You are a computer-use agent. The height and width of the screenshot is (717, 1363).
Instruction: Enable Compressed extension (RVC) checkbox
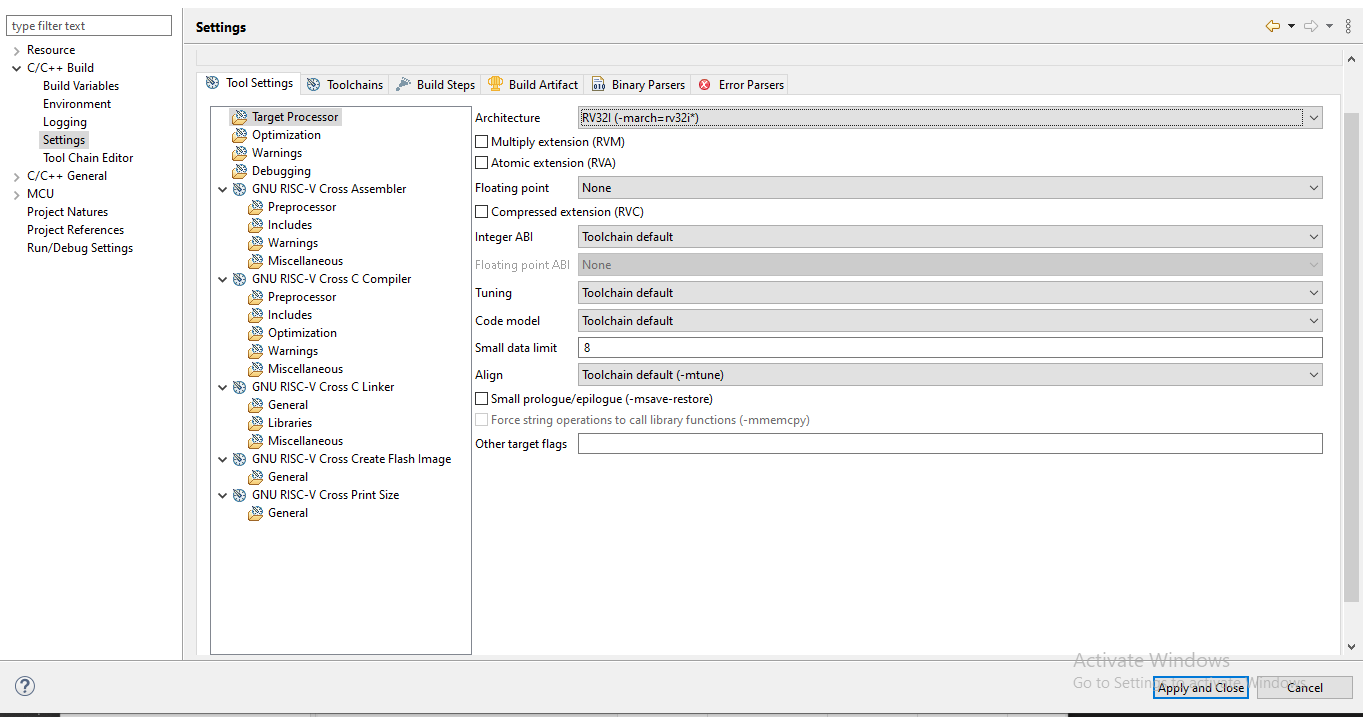coord(482,212)
